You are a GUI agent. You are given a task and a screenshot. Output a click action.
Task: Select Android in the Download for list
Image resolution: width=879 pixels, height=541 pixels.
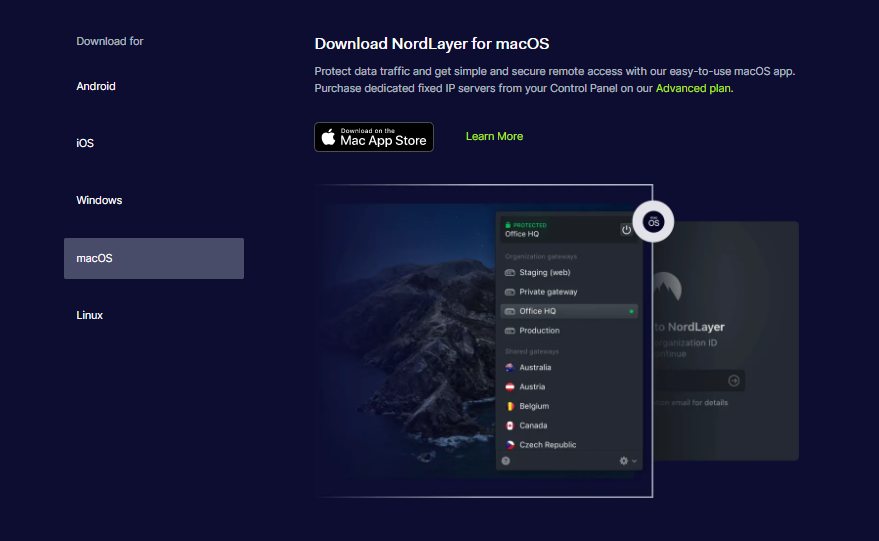pyautogui.click(x=96, y=86)
